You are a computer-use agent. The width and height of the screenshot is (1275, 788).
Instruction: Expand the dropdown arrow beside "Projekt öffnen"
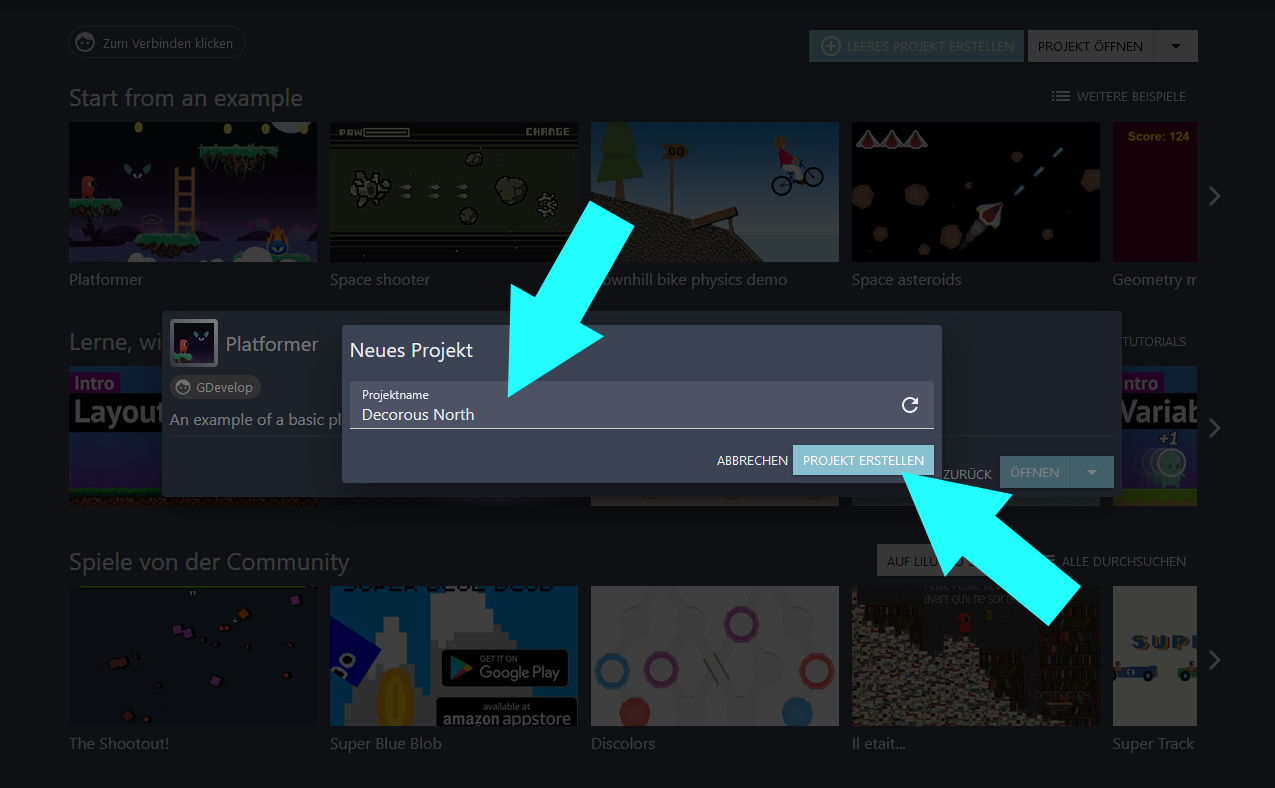pyautogui.click(x=1176, y=46)
